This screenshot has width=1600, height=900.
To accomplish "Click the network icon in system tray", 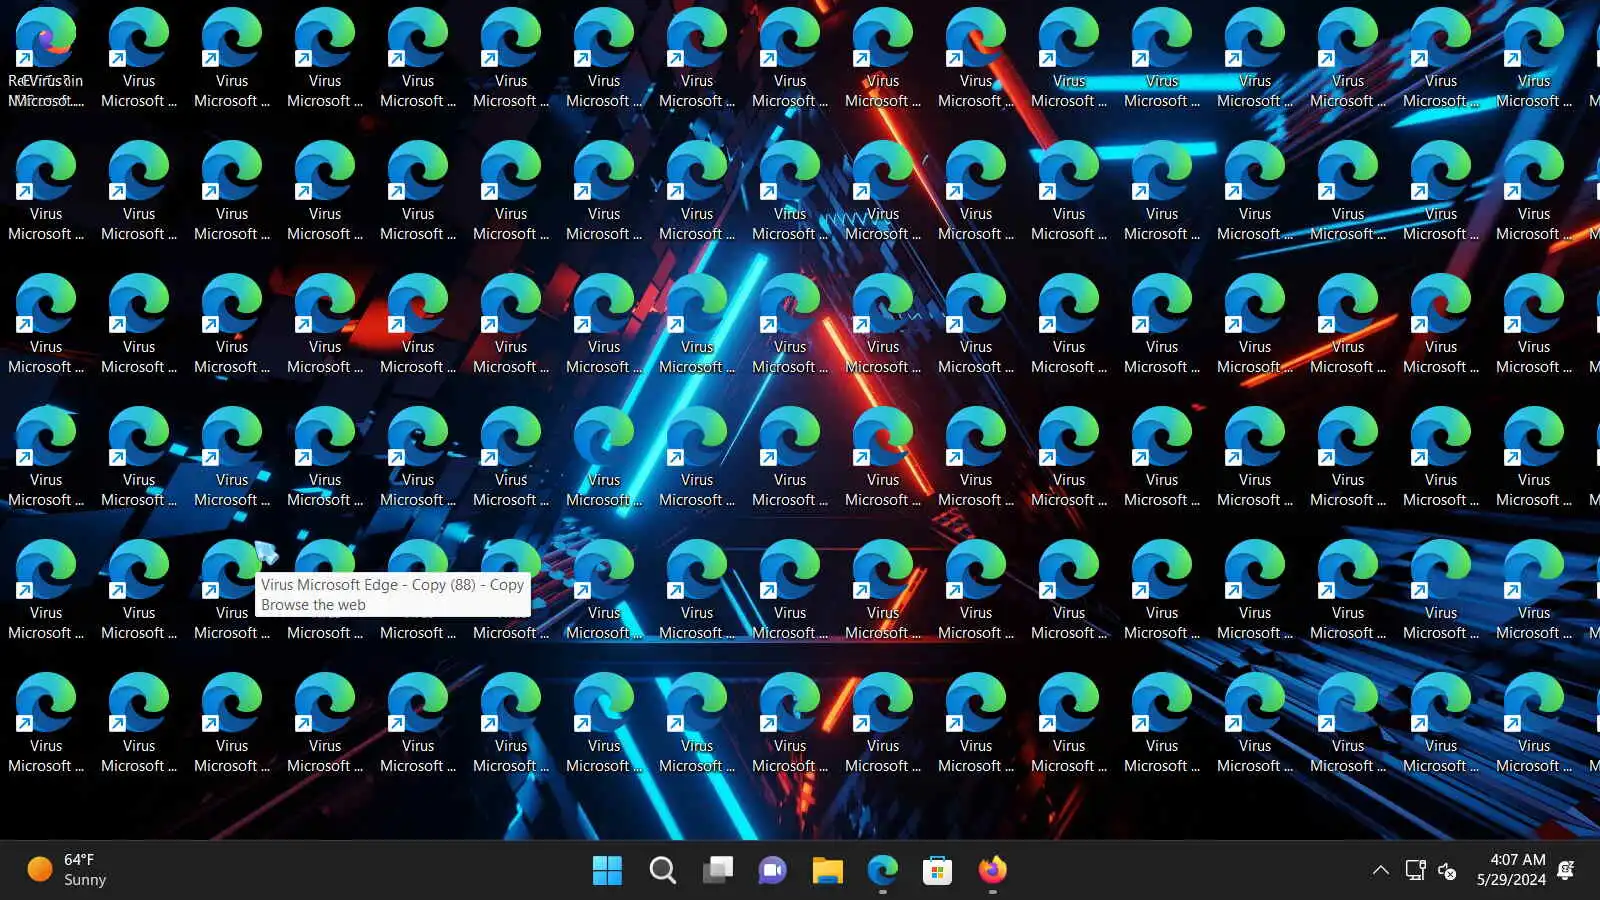I will tap(1415, 870).
